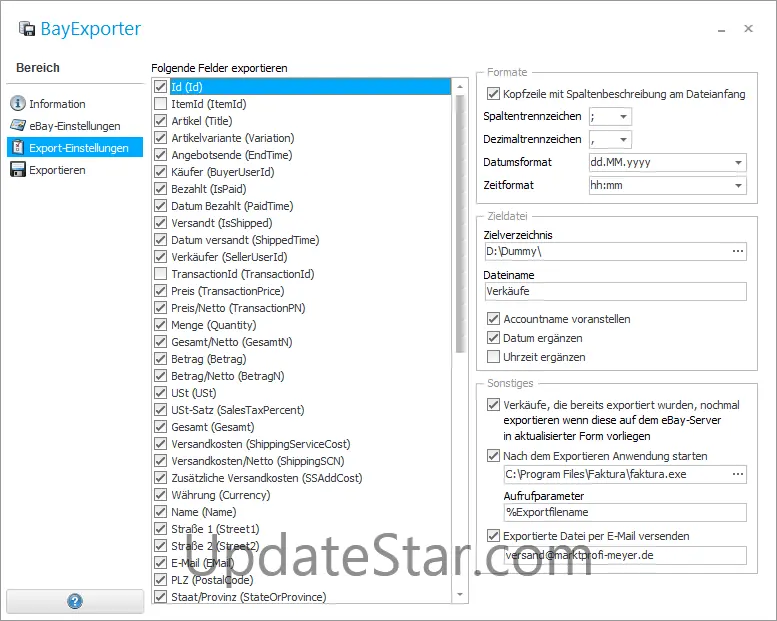This screenshot has height=621, width=777.
Task: Toggle re-export of already exported Verkäufe
Action: pyautogui.click(x=493, y=405)
